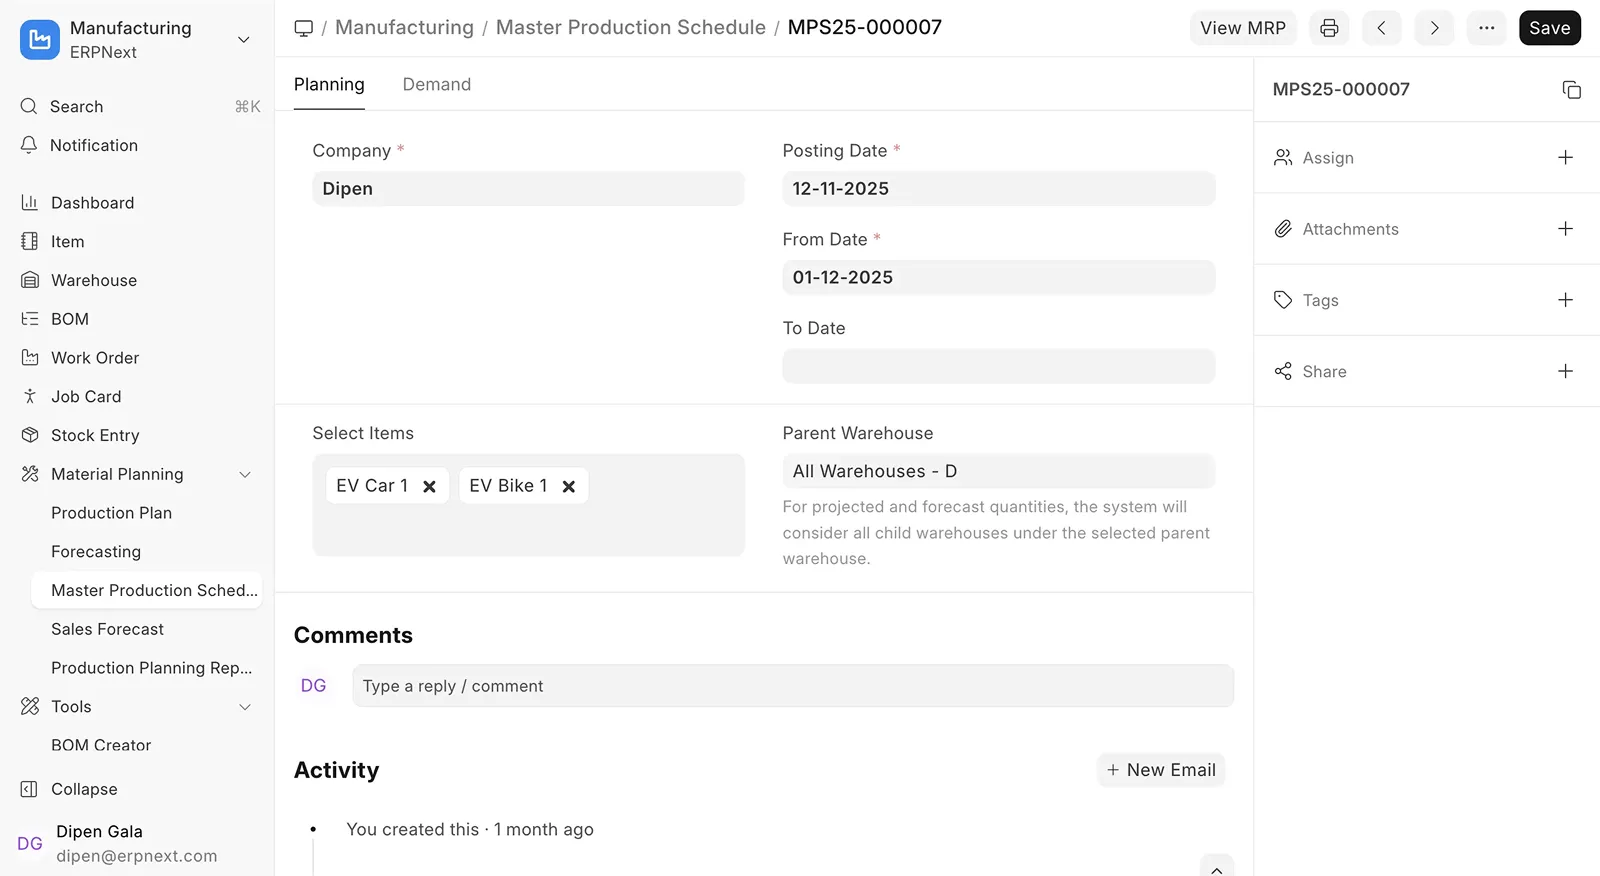This screenshot has width=1600, height=876.
Task: Remove EV Car 1 from selected items
Action: [429, 486]
